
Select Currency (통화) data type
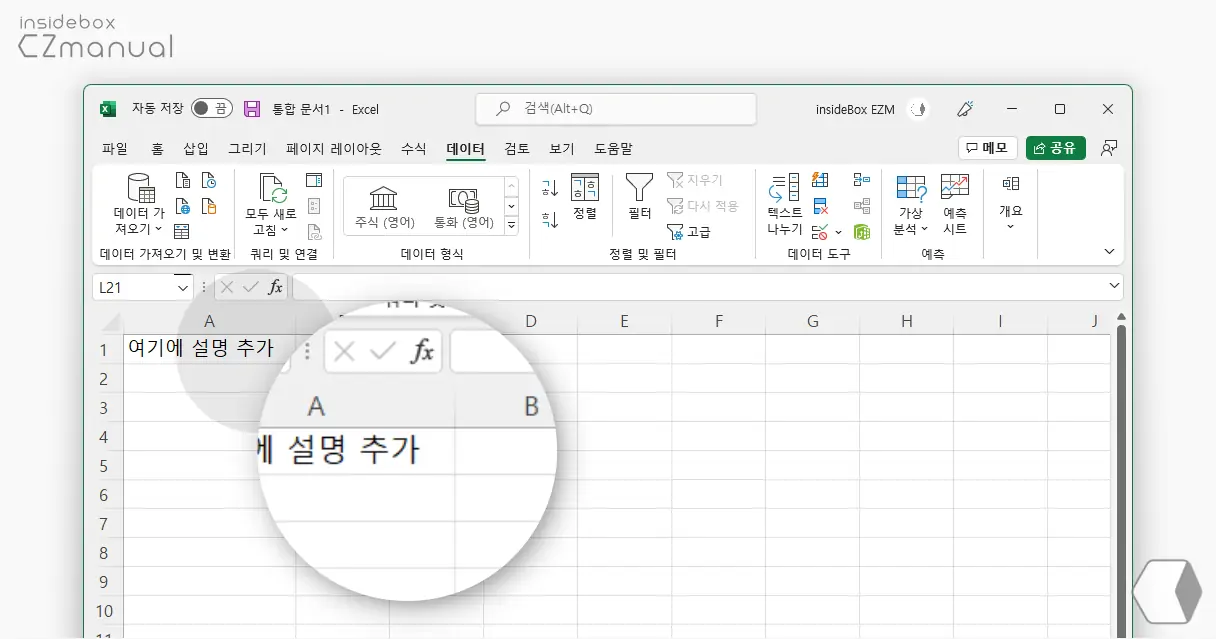[464, 206]
